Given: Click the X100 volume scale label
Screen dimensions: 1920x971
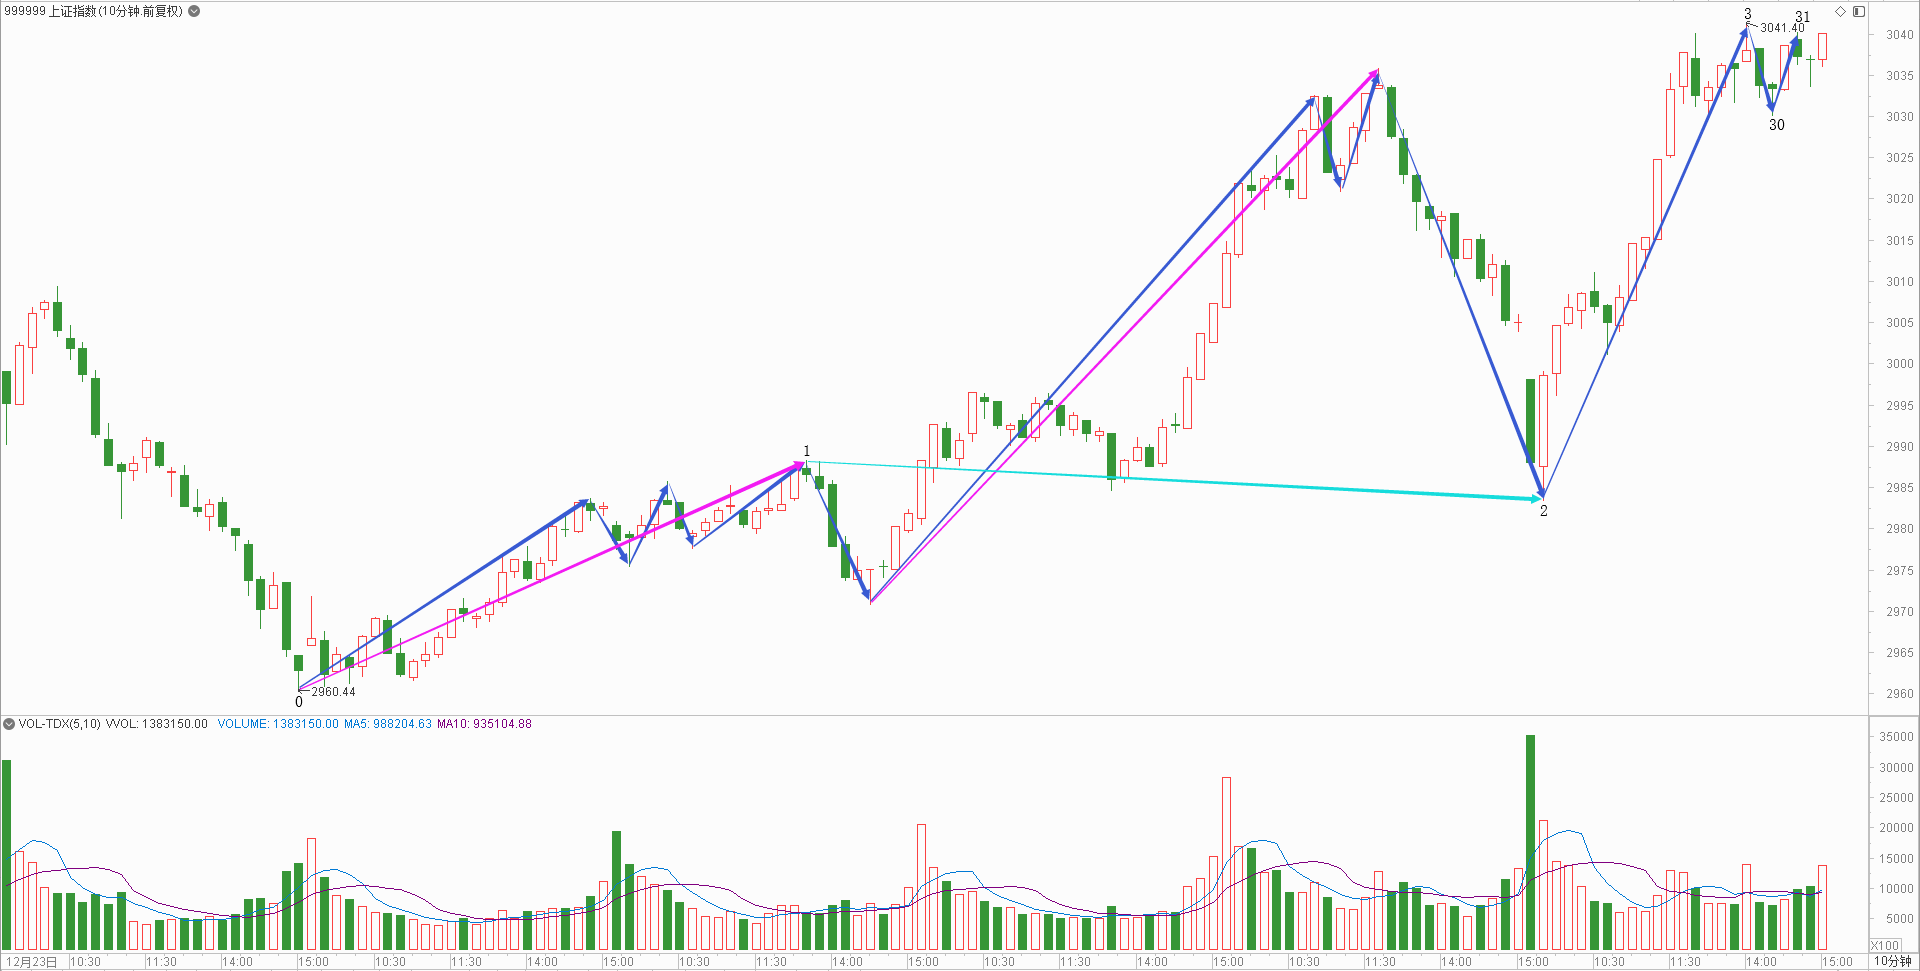Looking at the screenshot, I should tap(1885, 945).
